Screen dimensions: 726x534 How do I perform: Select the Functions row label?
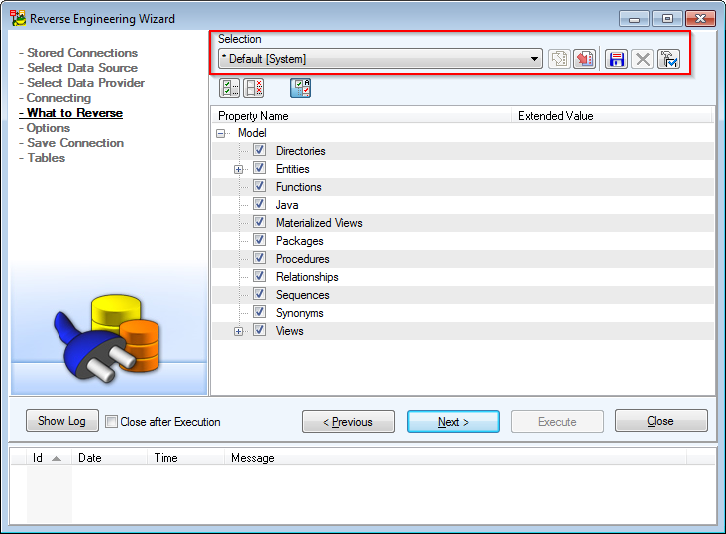coord(299,187)
